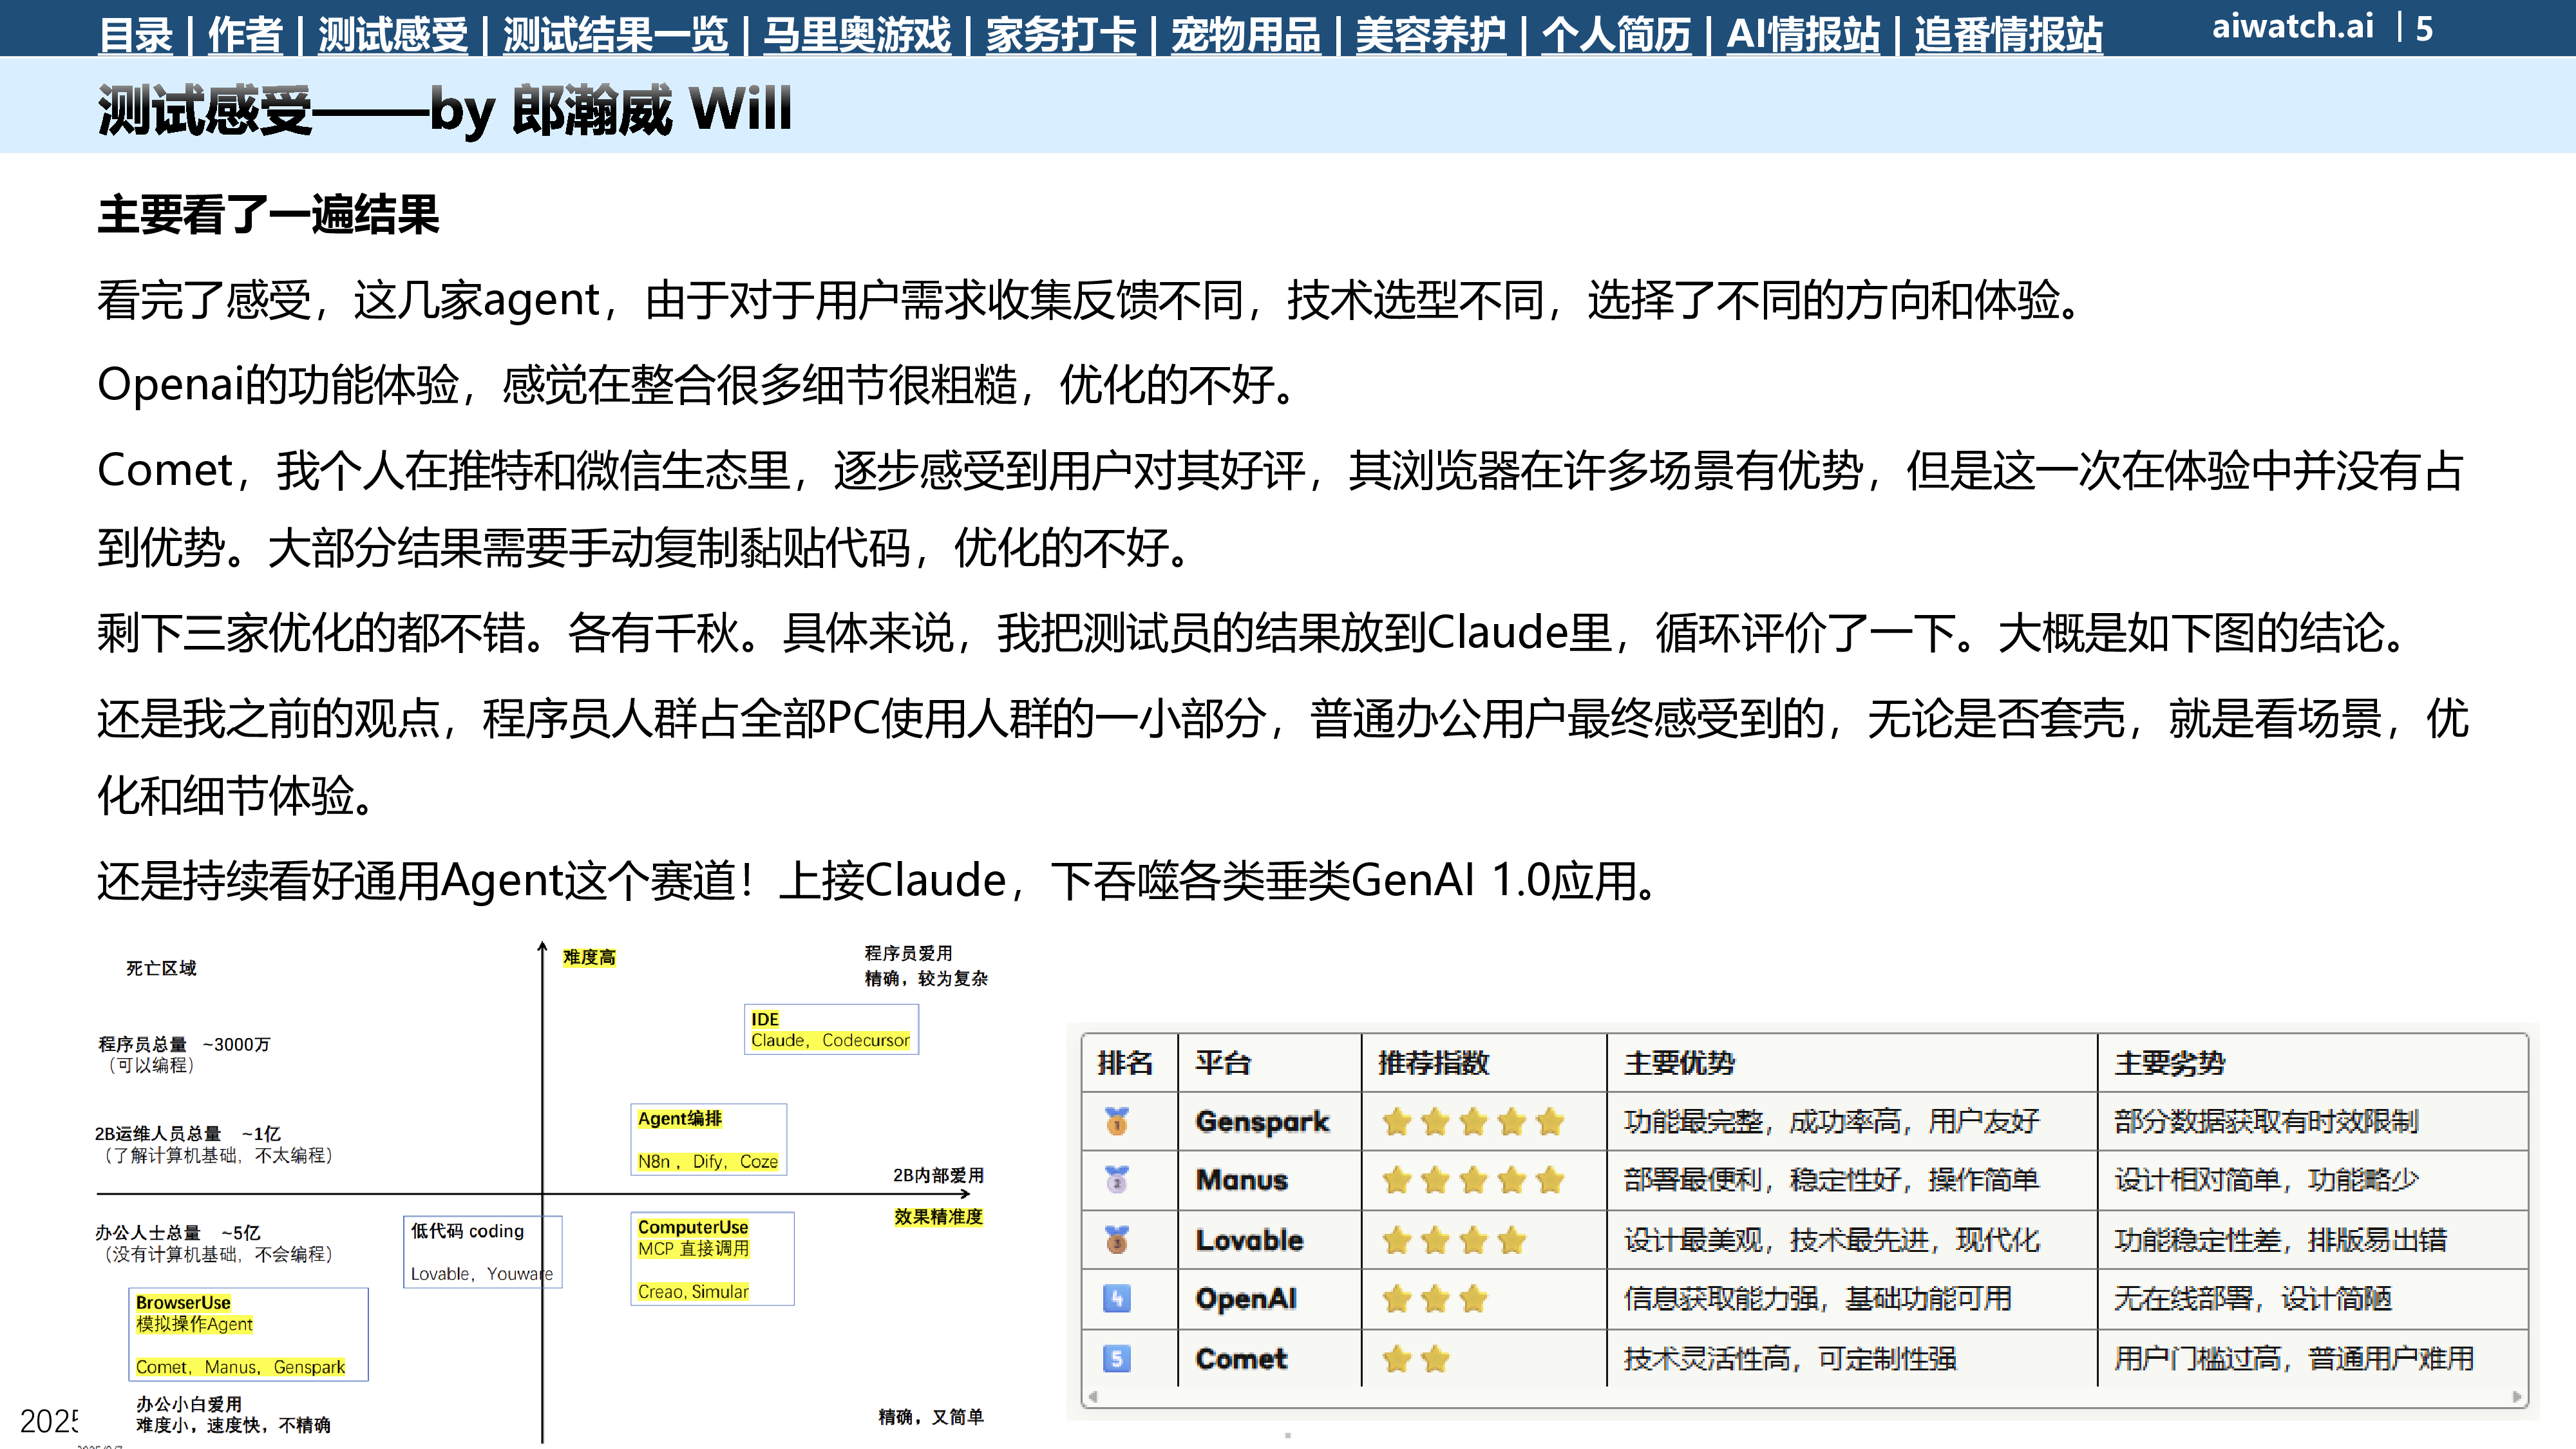Click the BrowserUse 模拟操作Agent box
This screenshot has height=1449, width=2576.
(x=249, y=1334)
